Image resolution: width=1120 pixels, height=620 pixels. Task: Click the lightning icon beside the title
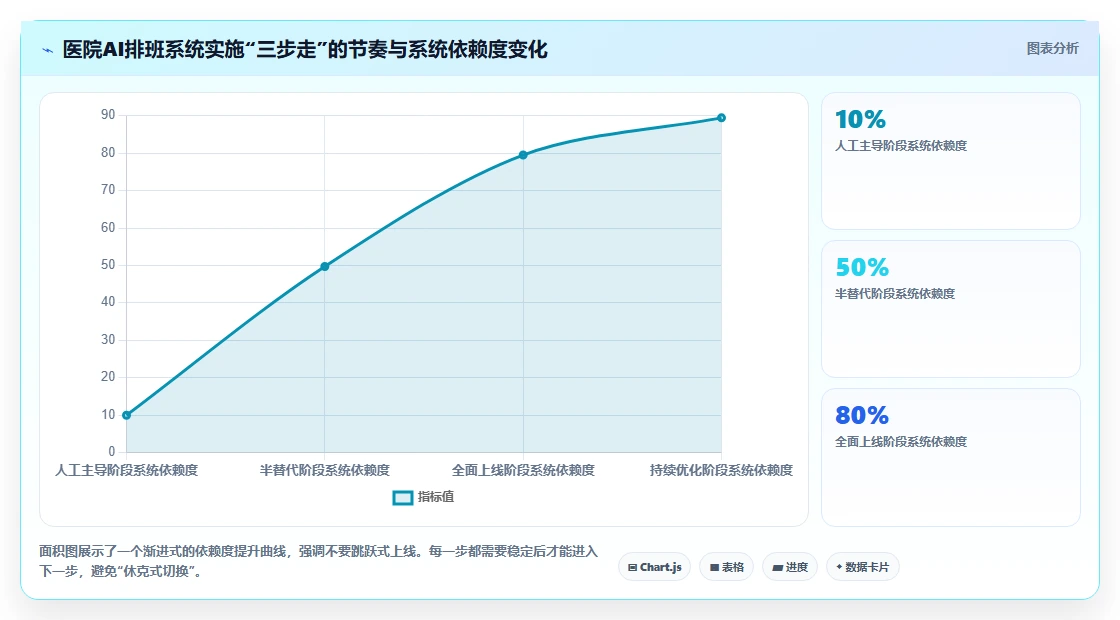pos(48,50)
